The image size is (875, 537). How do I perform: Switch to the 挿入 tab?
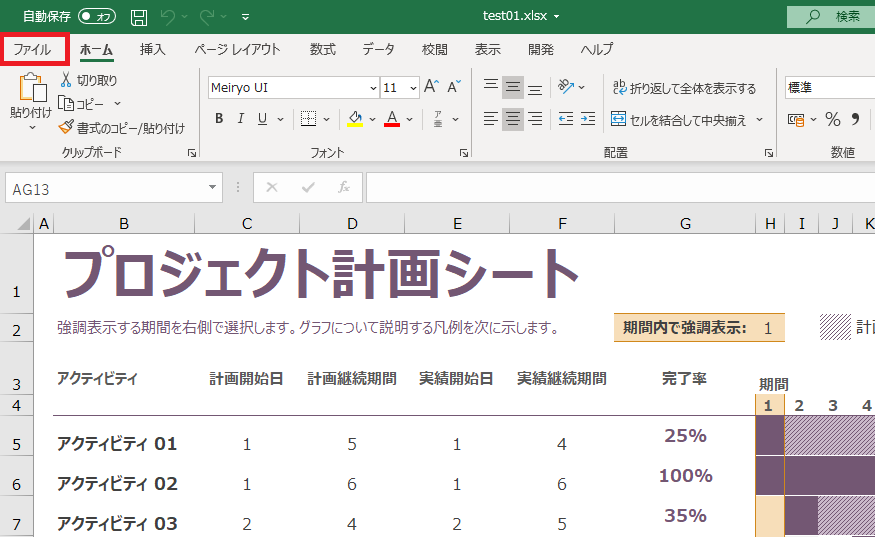[x=152, y=49]
